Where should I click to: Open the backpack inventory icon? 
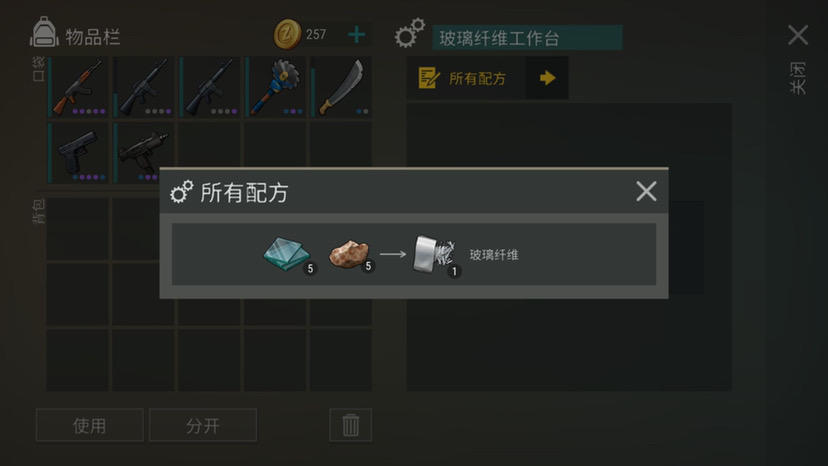coord(44,32)
